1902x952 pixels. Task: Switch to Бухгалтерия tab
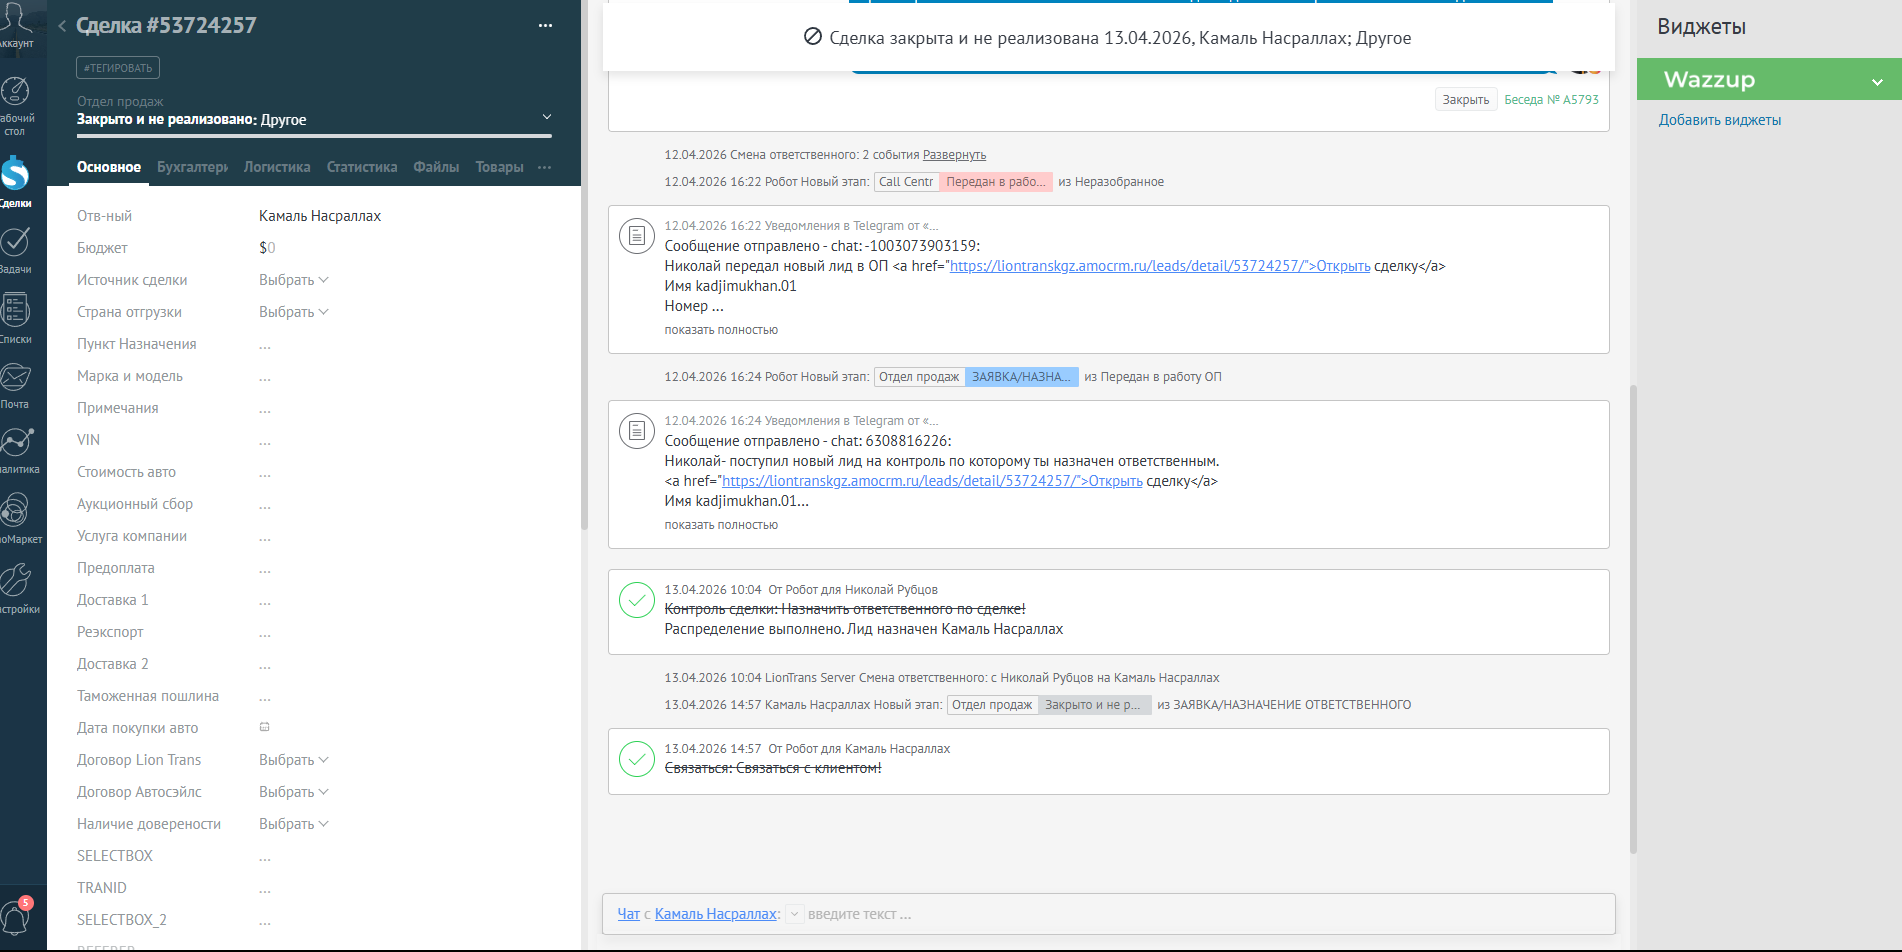click(193, 167)
